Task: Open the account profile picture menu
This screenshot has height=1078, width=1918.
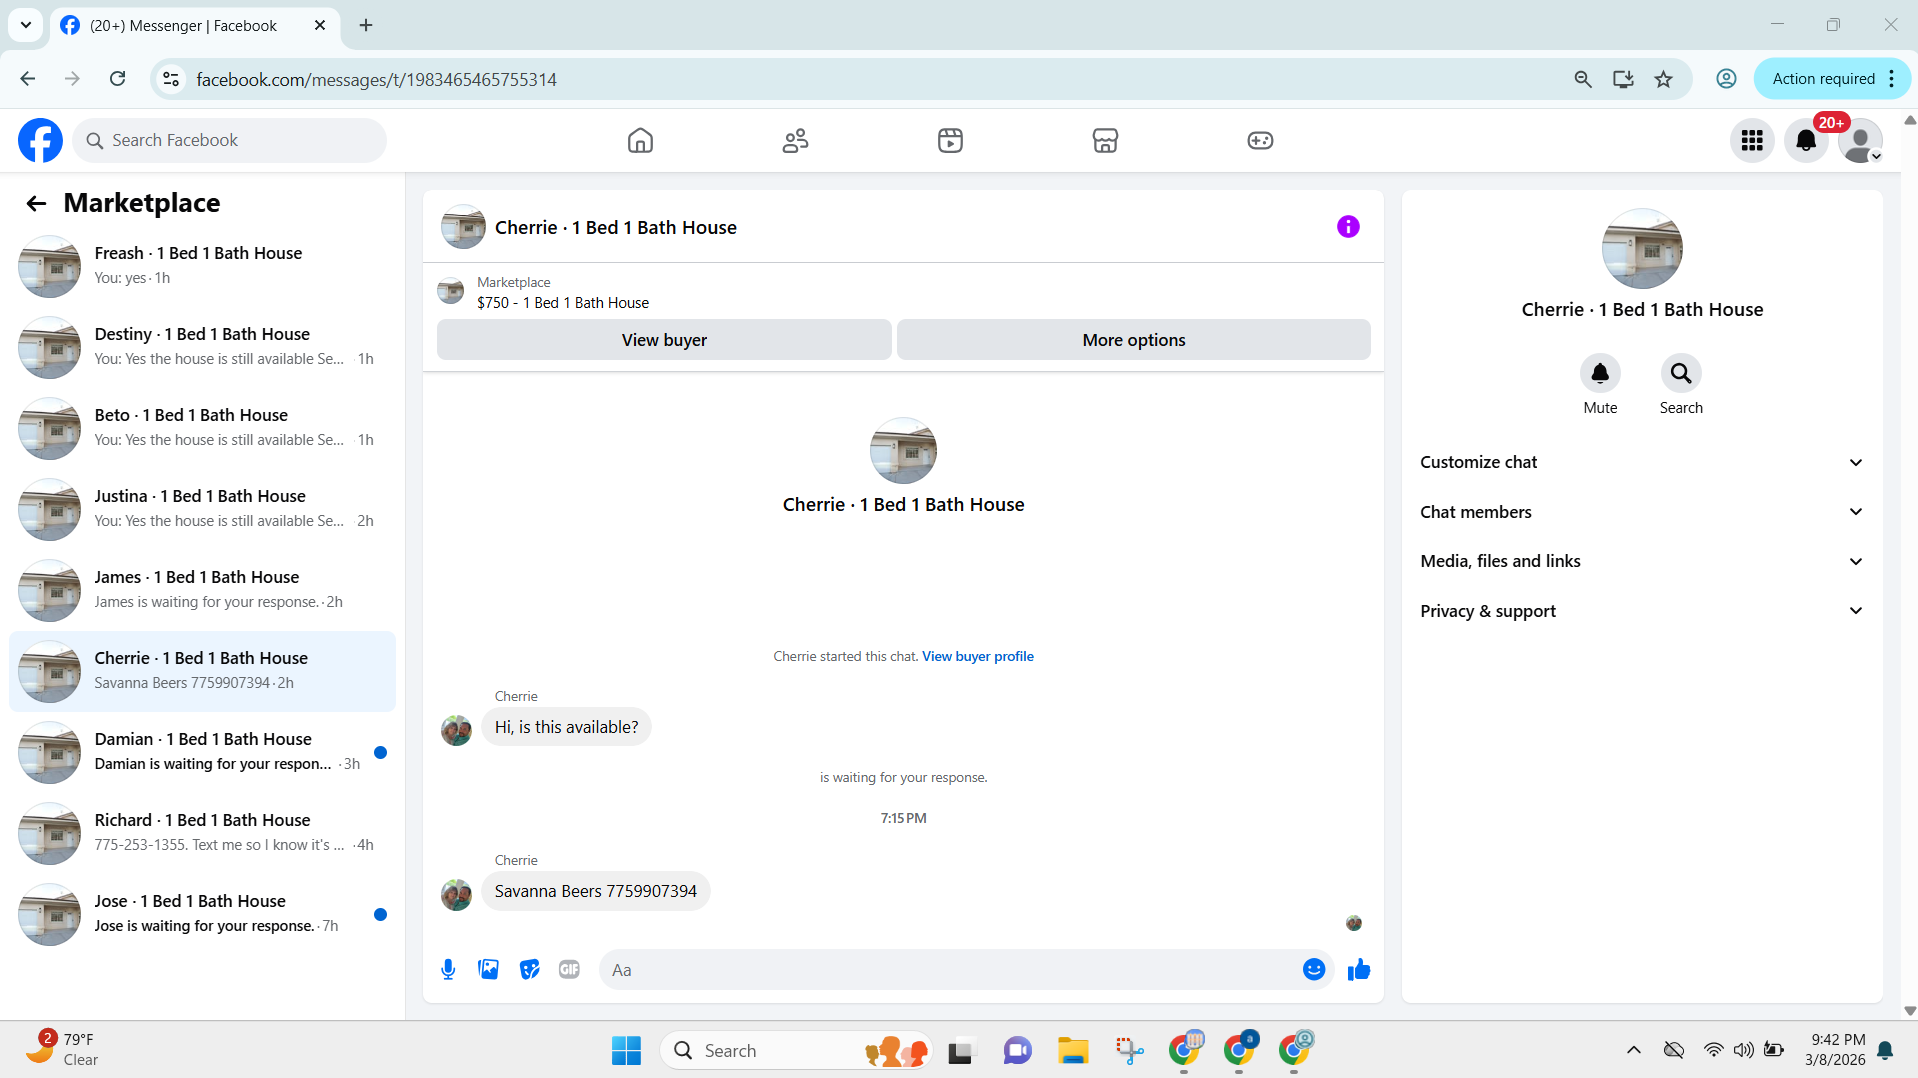Action: [x=1860, y=140]
